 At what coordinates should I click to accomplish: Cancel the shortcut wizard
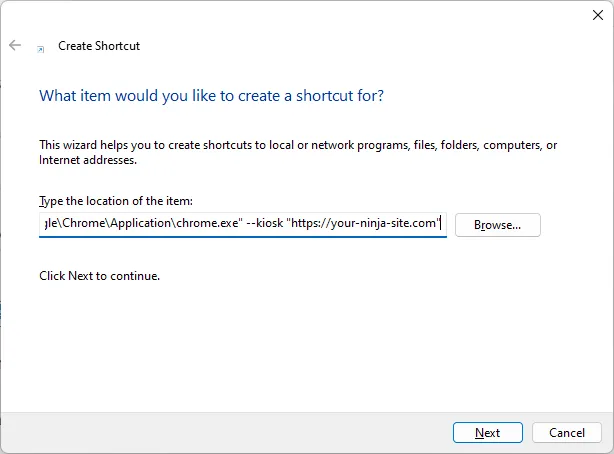(567, 432)
